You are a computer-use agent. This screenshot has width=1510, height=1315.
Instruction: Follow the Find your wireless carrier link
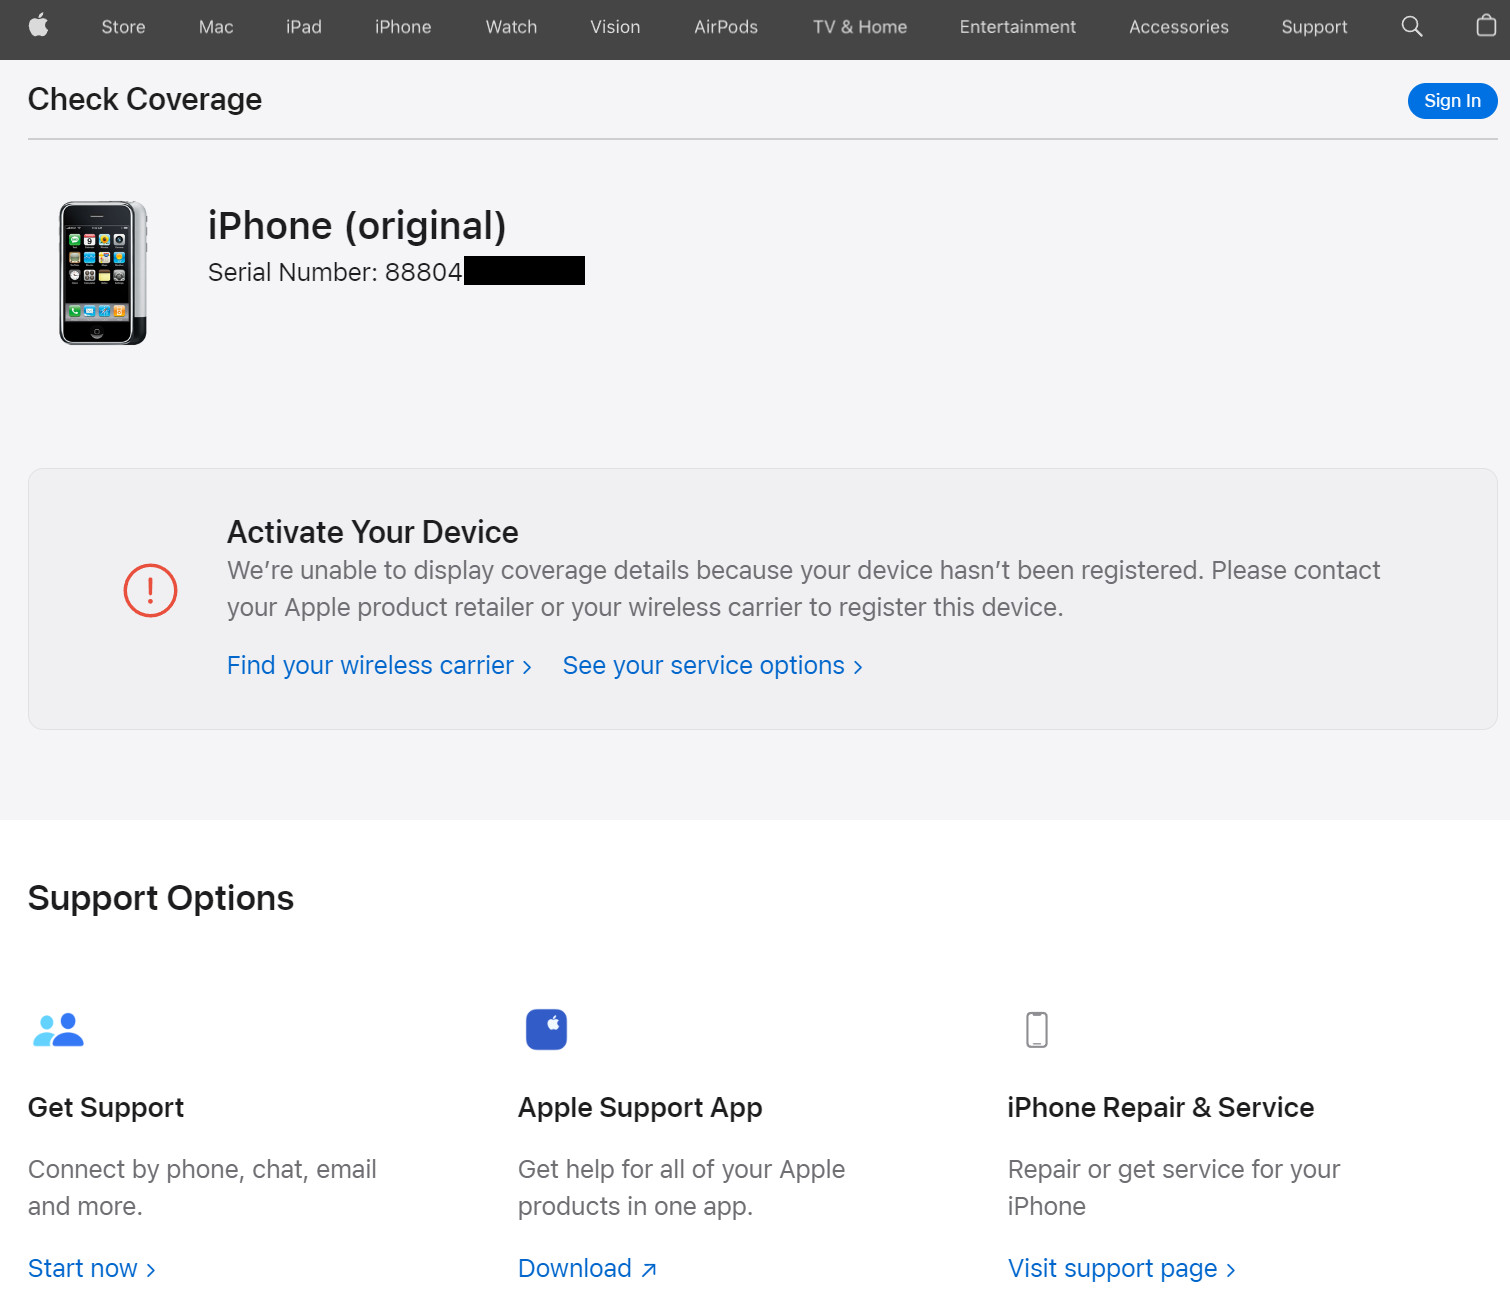pyautogui.click(x=378, y=666)
